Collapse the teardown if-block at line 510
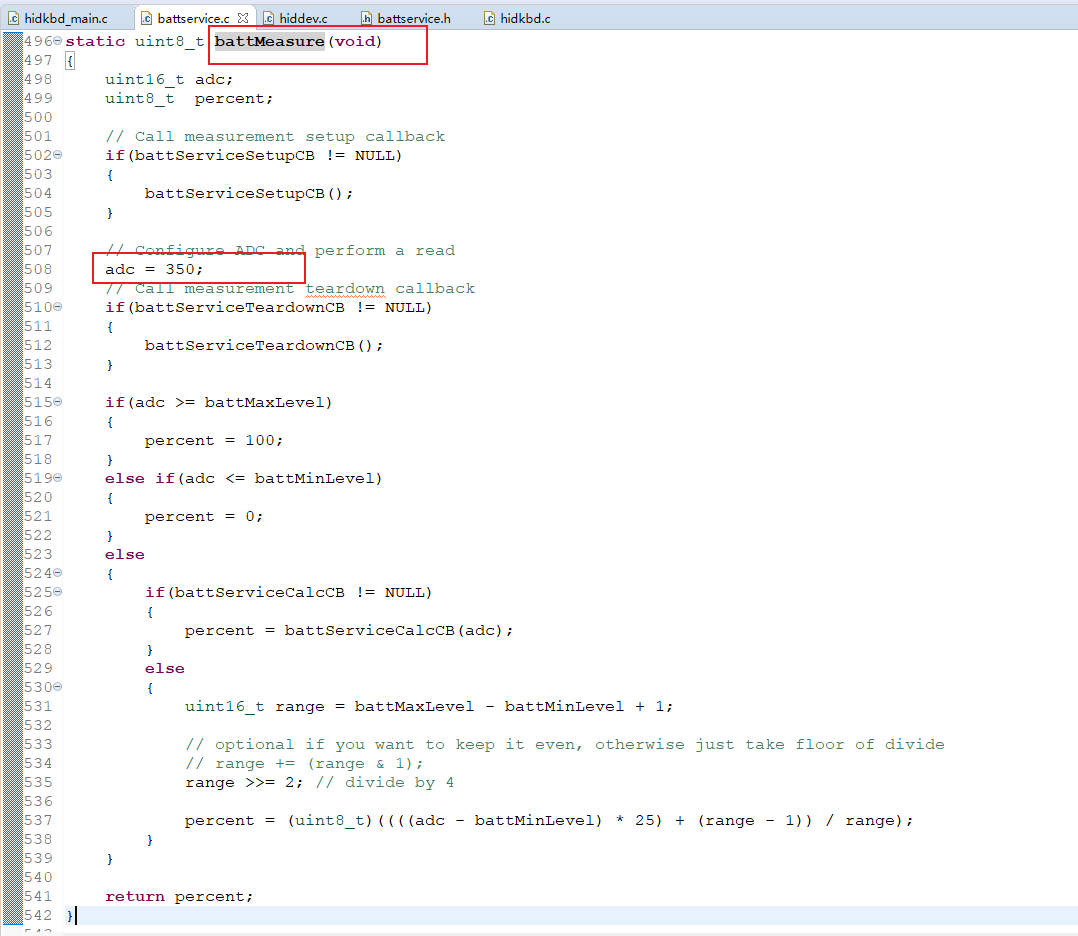 tap(57, 307)
